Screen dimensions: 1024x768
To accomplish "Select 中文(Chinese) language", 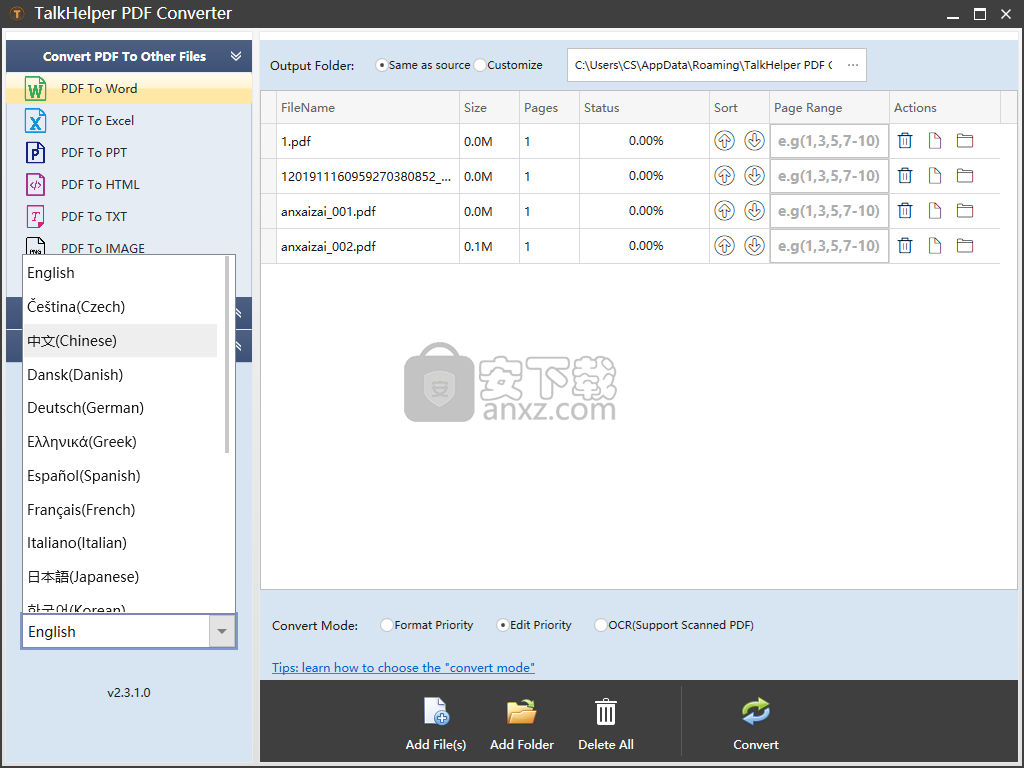I will 120,340.
